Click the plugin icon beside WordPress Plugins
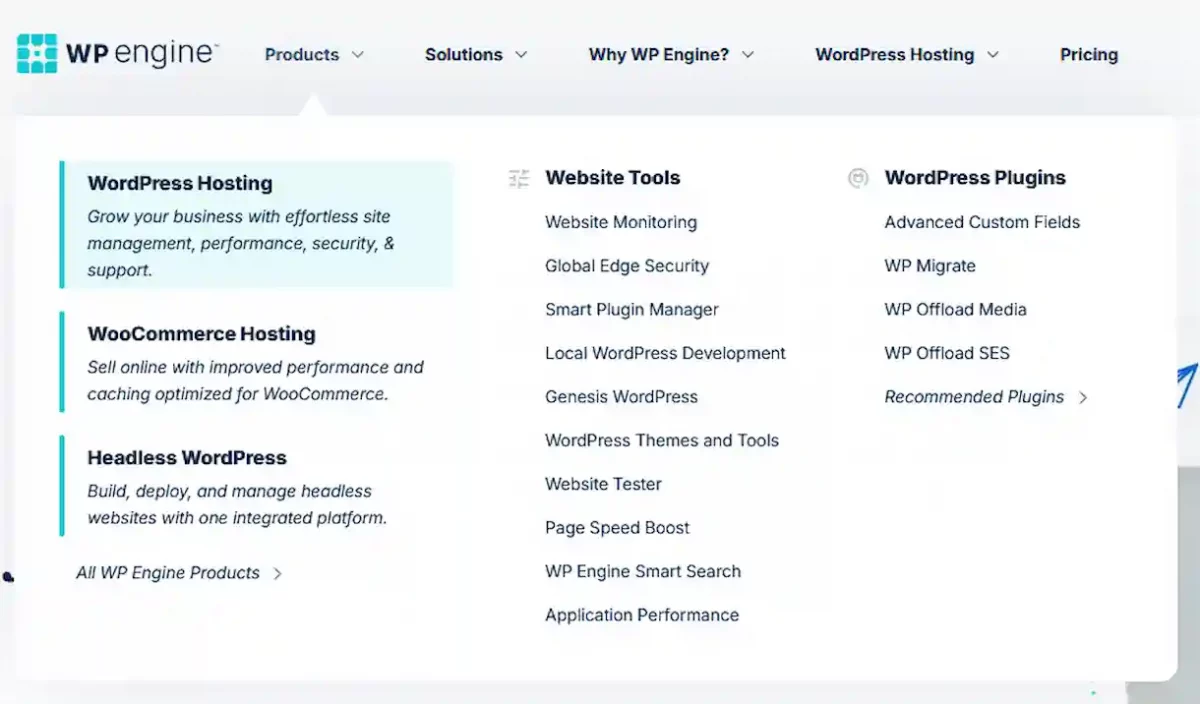Viewport: 1200px width, 704px height. [x=858, y=177]
